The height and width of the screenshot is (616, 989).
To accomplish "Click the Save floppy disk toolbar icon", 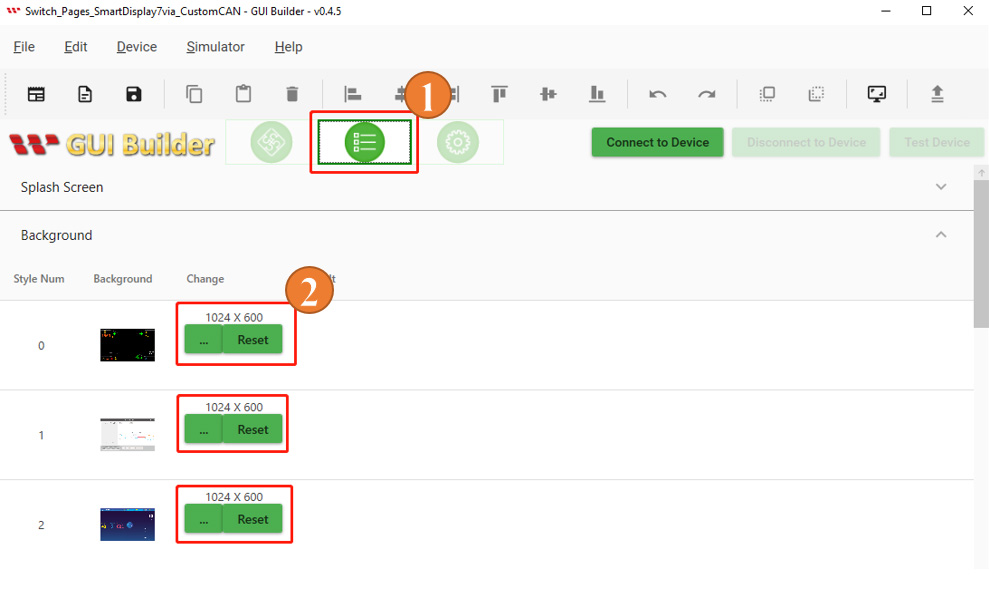I will pyautogui.click(x=134, y=95).
